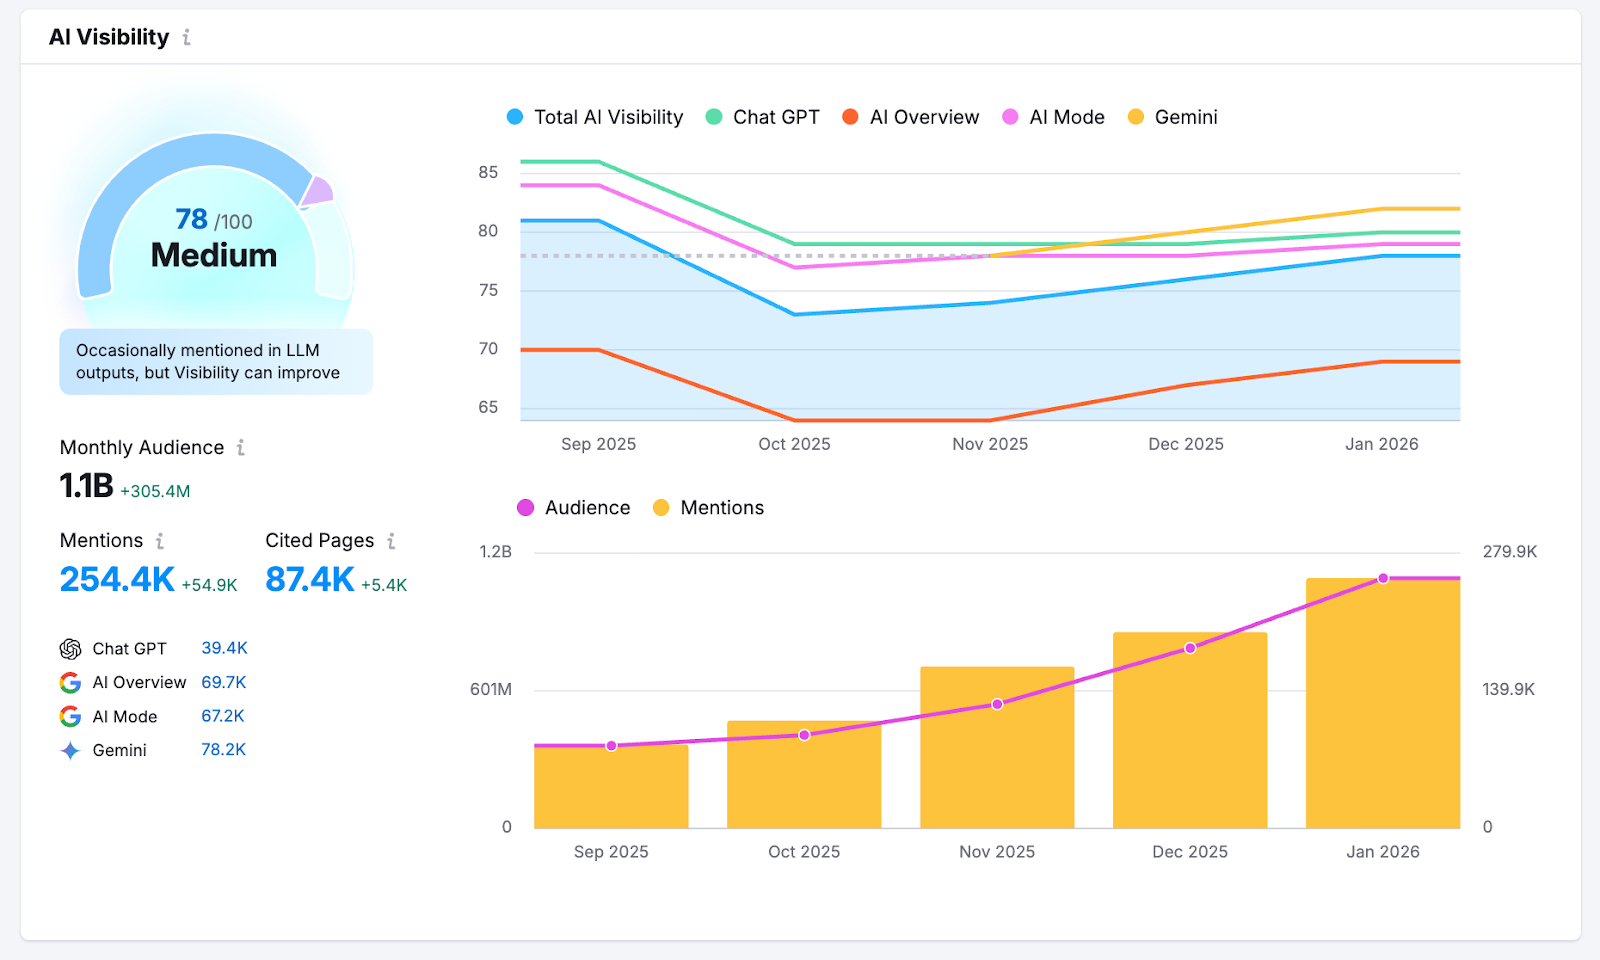Toggle the AI Overview series in the legend
The image size is (1600, 960).
coord(910,117)
